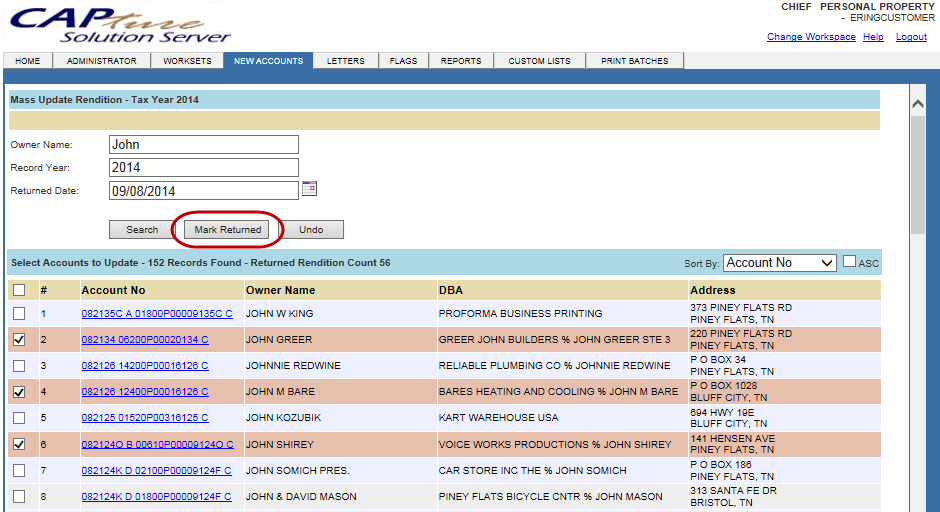This screenshot has width=940, height=512.
Task: Open the Sort By Account No dropdown
Action: [x=779, y=263]
